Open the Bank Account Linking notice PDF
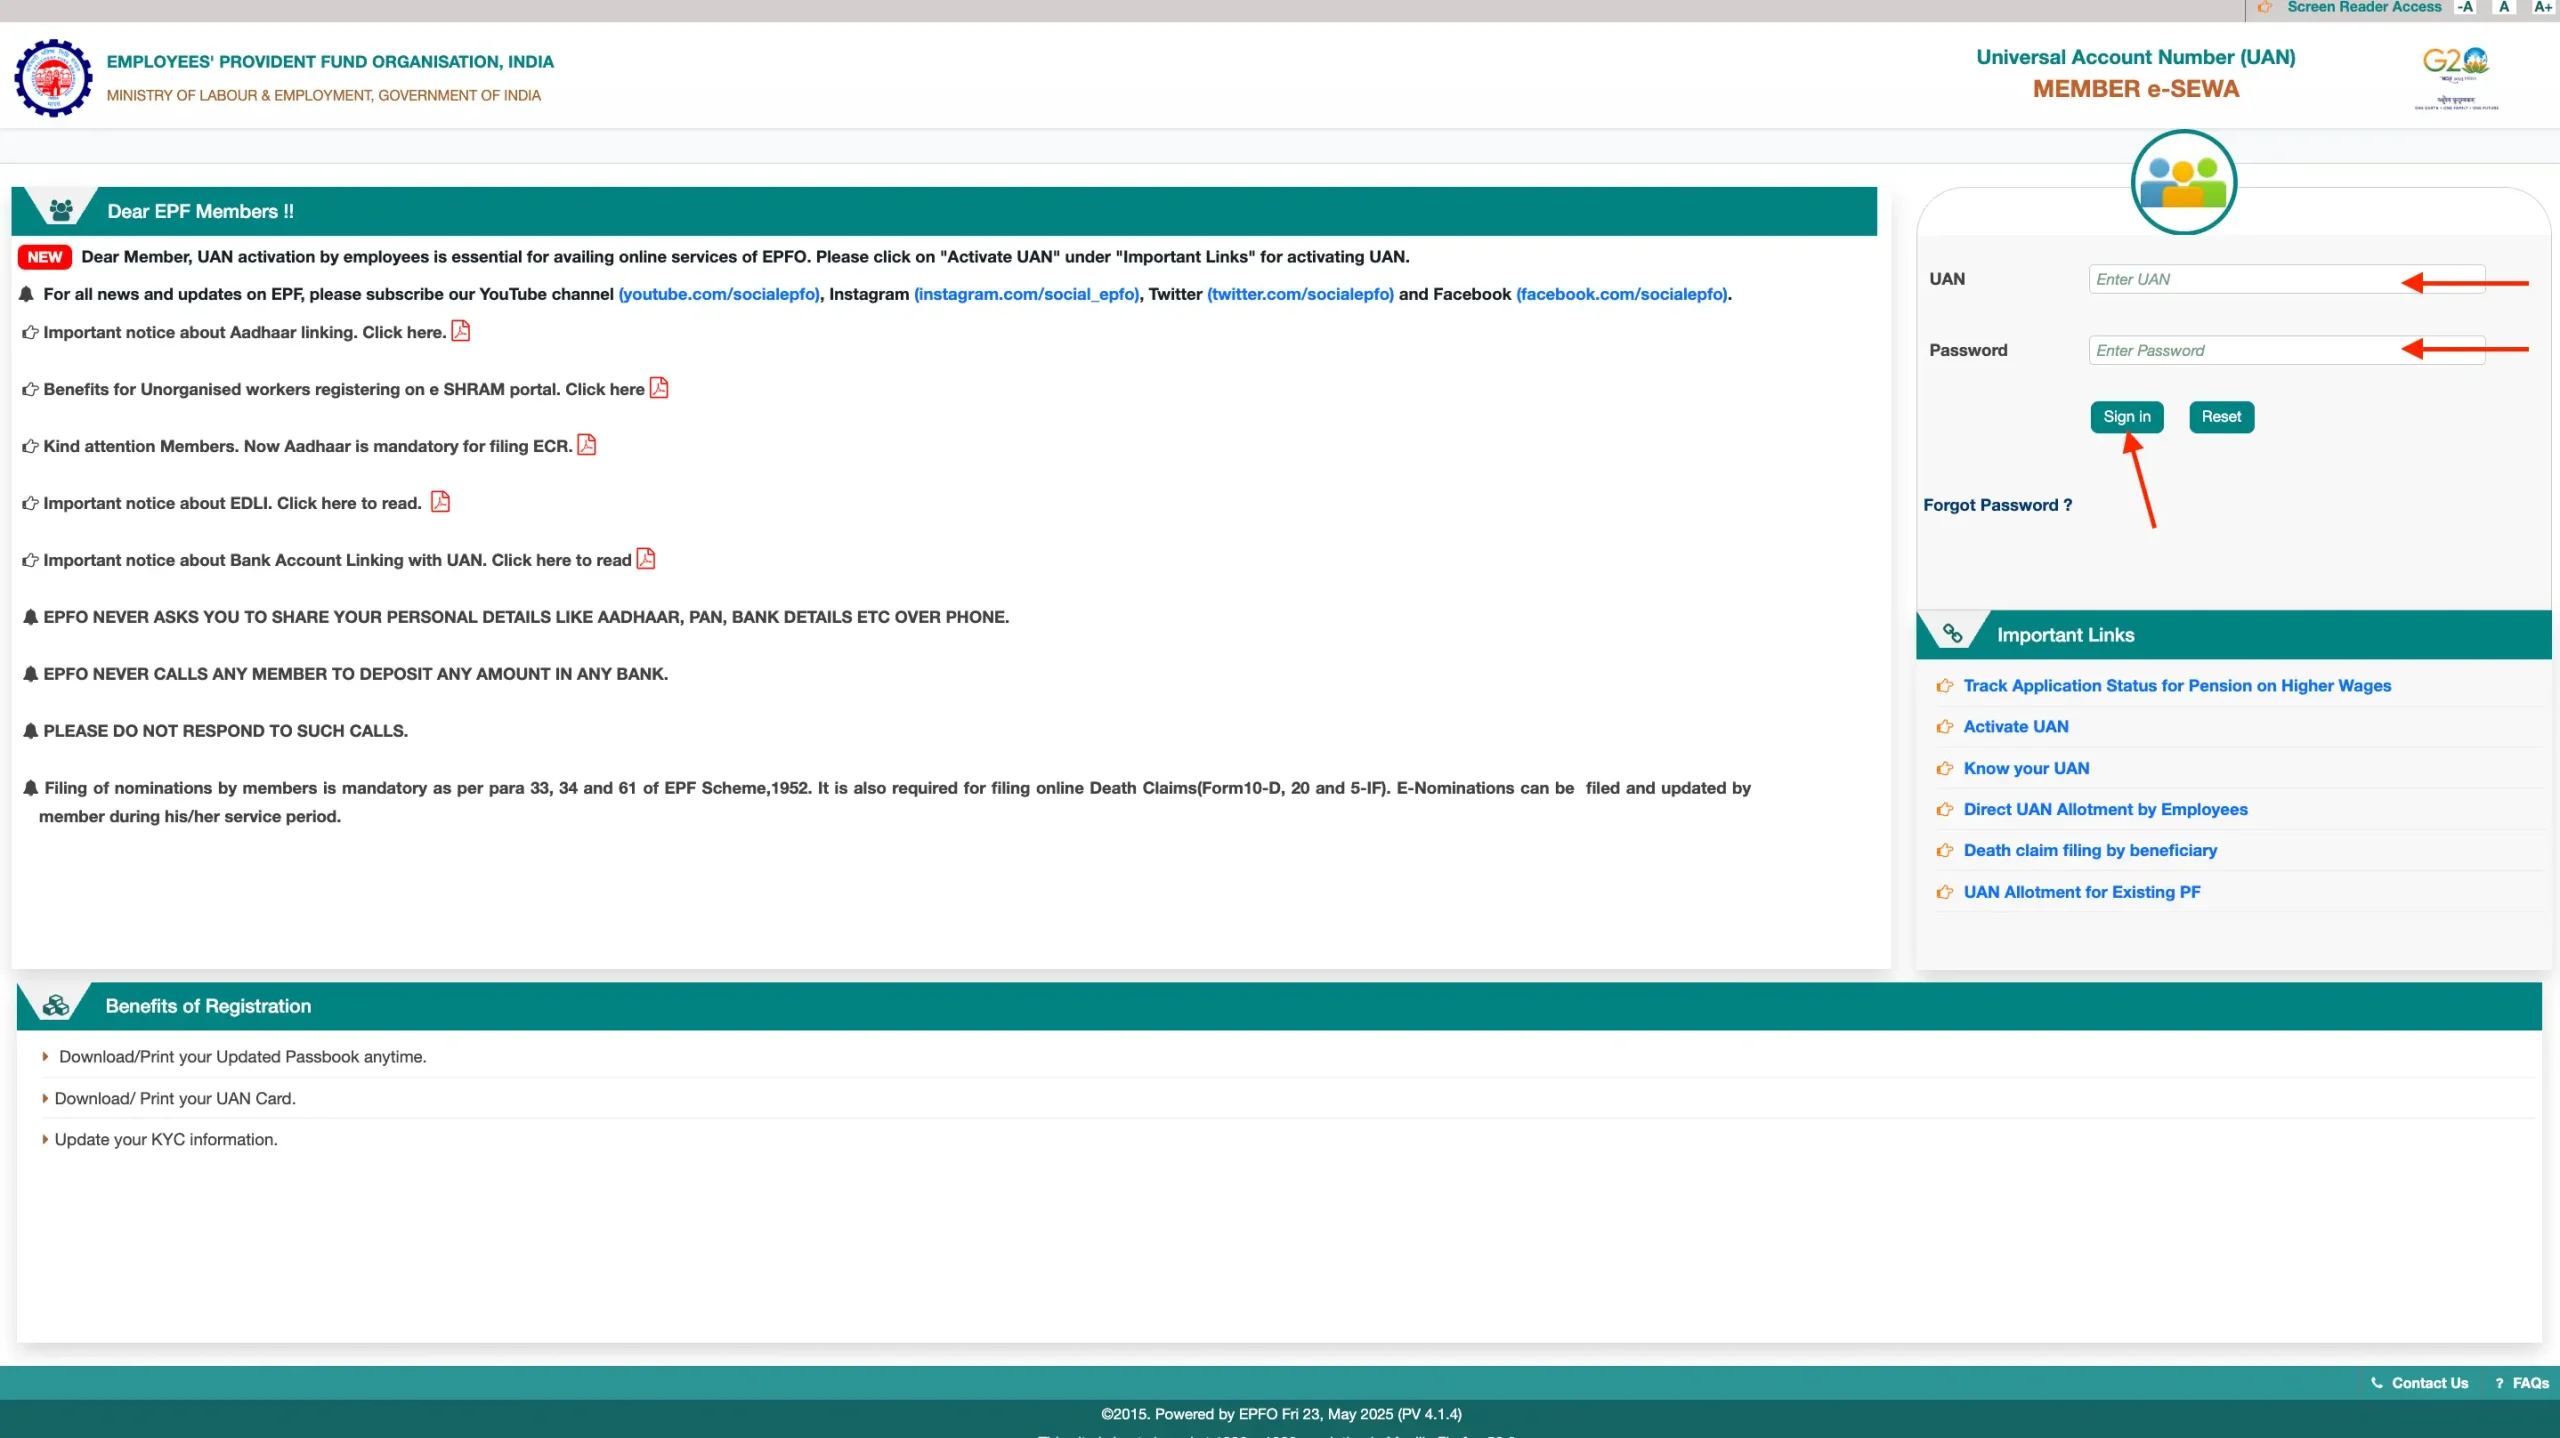 643,559
